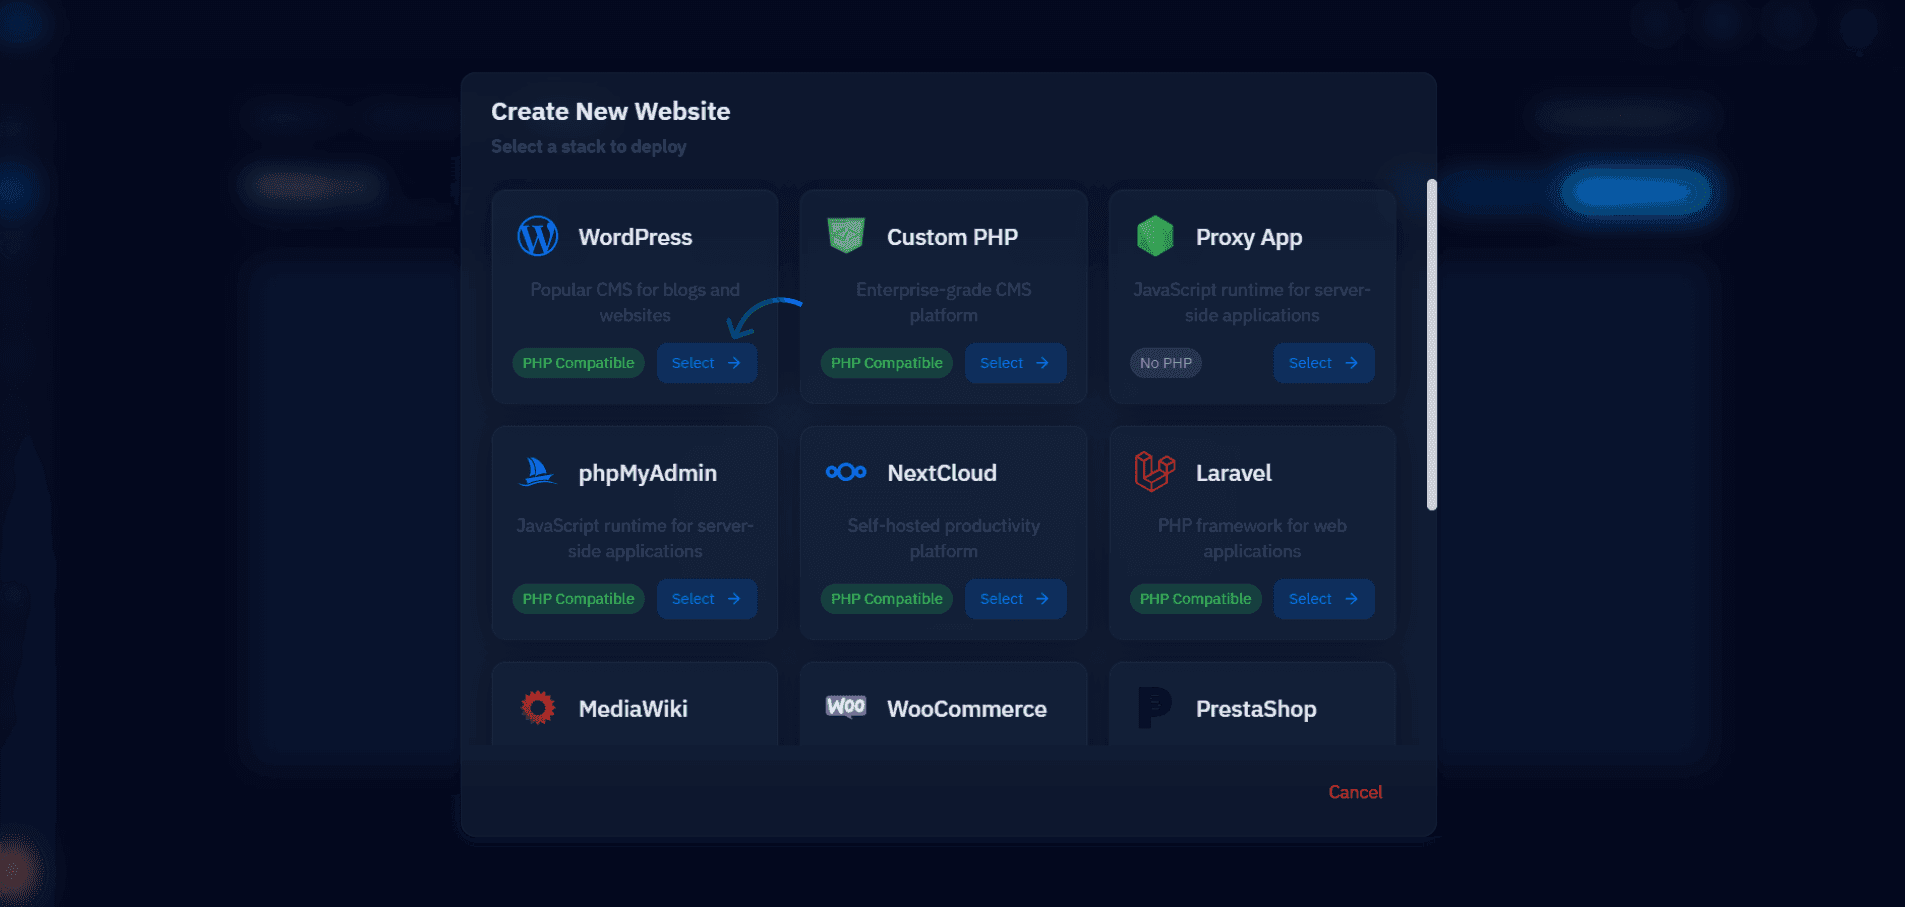Cancel the Create New Website dialog

[1355, 792]
